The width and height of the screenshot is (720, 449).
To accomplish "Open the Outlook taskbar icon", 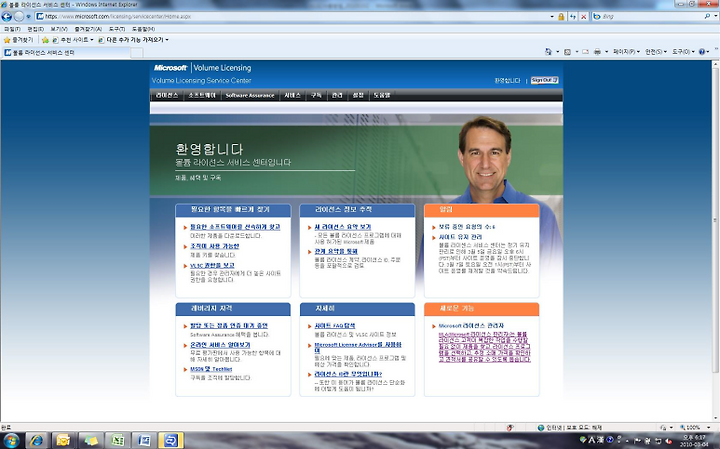I will (64, 441).
